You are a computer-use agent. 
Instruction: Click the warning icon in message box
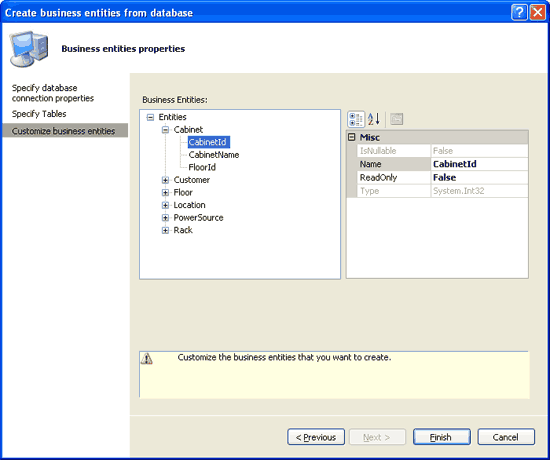(147, 359)
